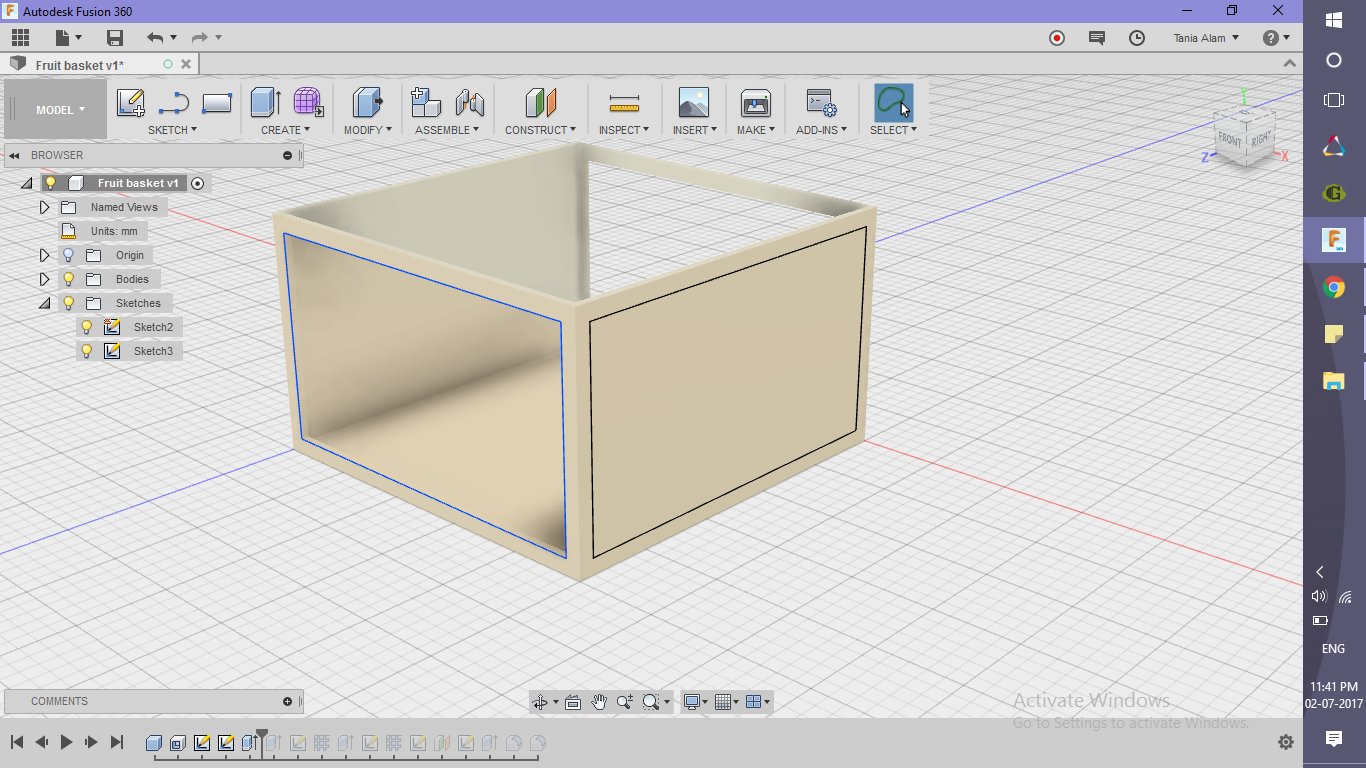The height and width of the screenshot is (768, 1366).
Task: Open the Viewports layout dropdown
Action: click(x=759, y=702)
